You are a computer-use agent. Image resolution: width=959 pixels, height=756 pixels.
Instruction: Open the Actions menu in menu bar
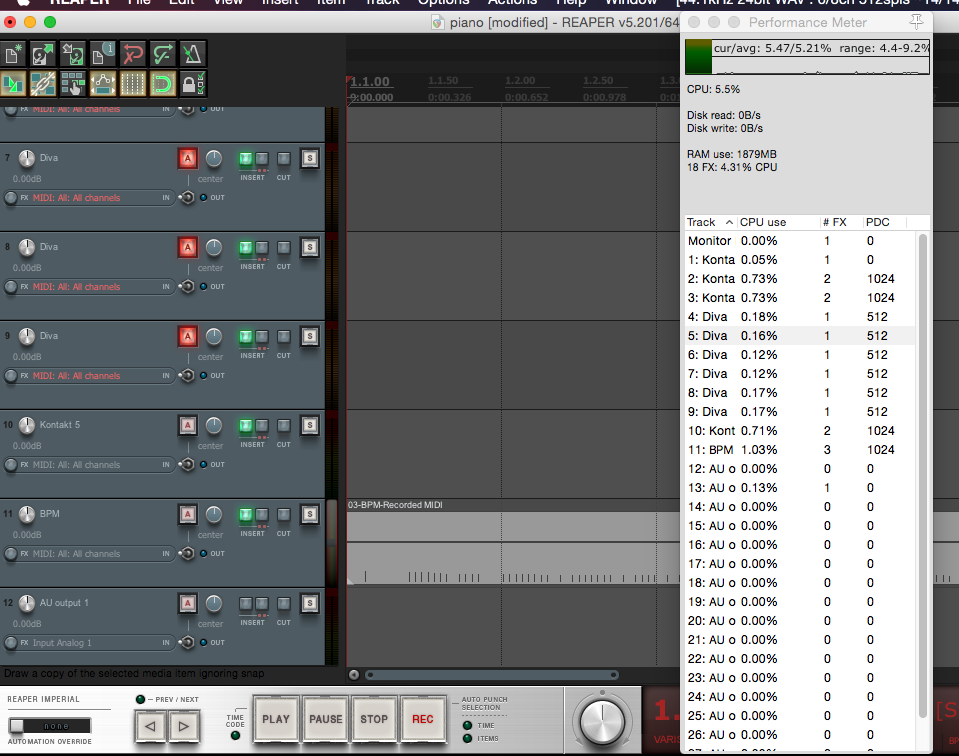[x=513, y=2]
